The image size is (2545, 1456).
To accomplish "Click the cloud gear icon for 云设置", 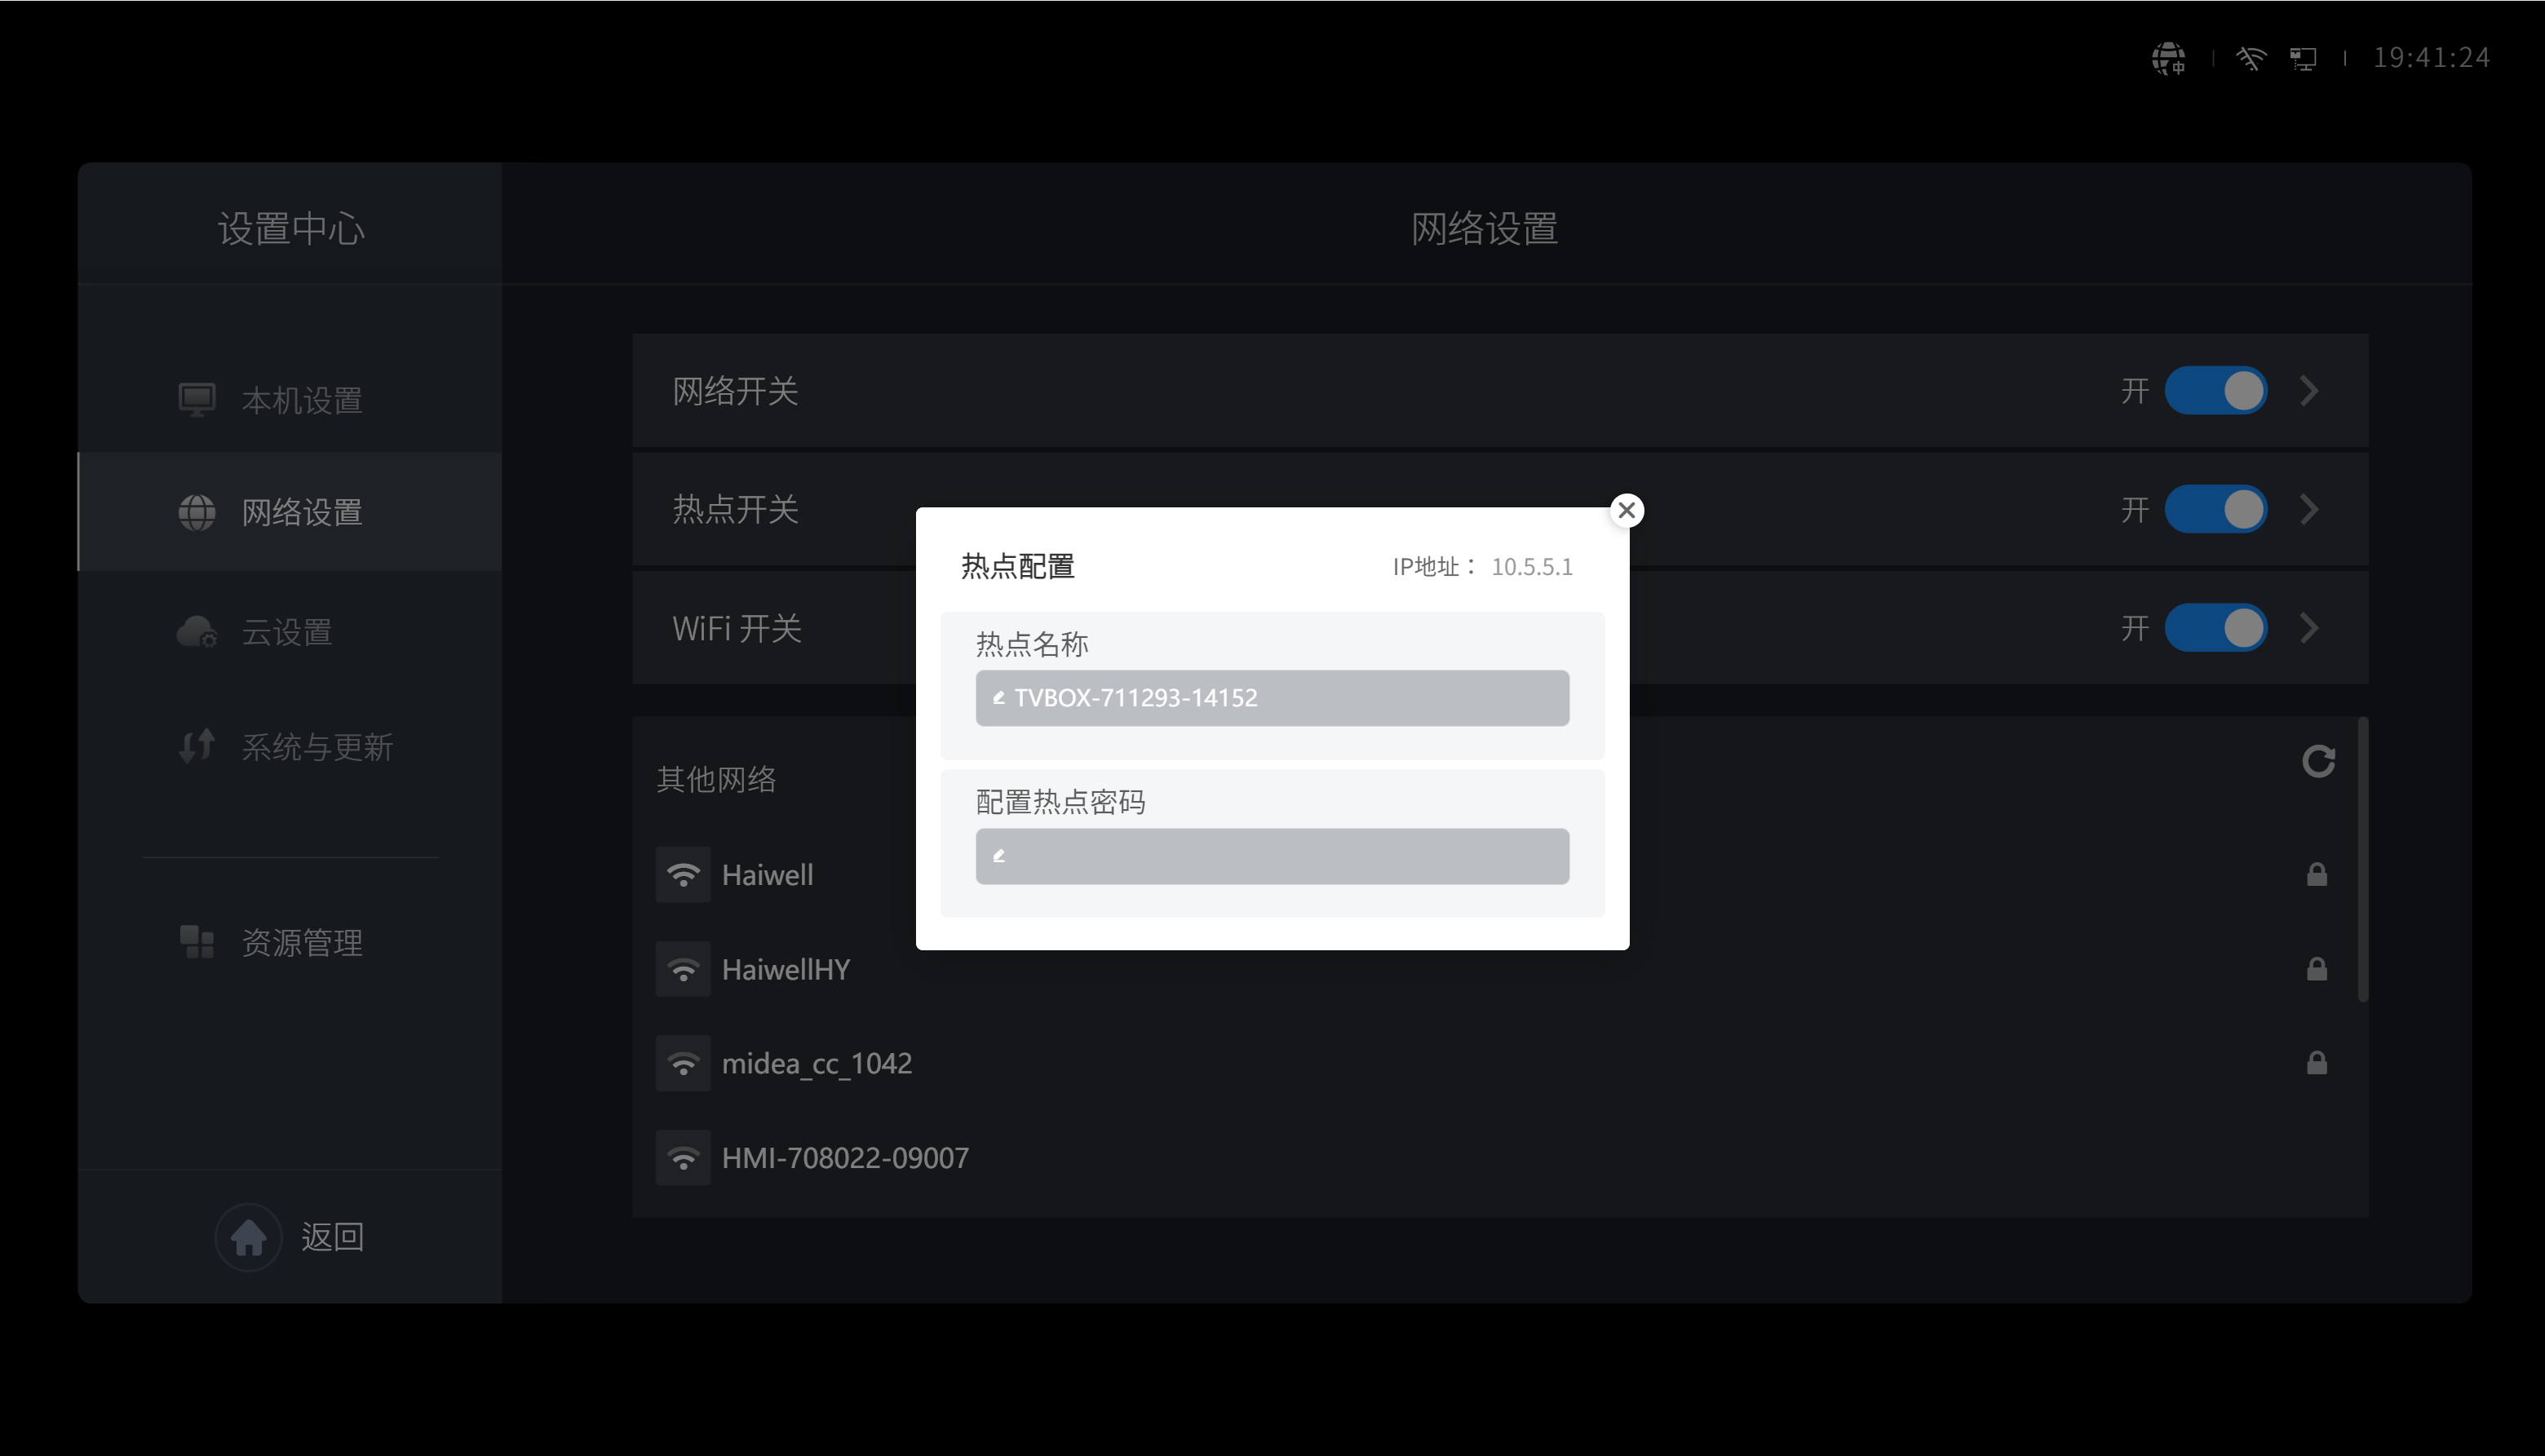I will (197, 632).
